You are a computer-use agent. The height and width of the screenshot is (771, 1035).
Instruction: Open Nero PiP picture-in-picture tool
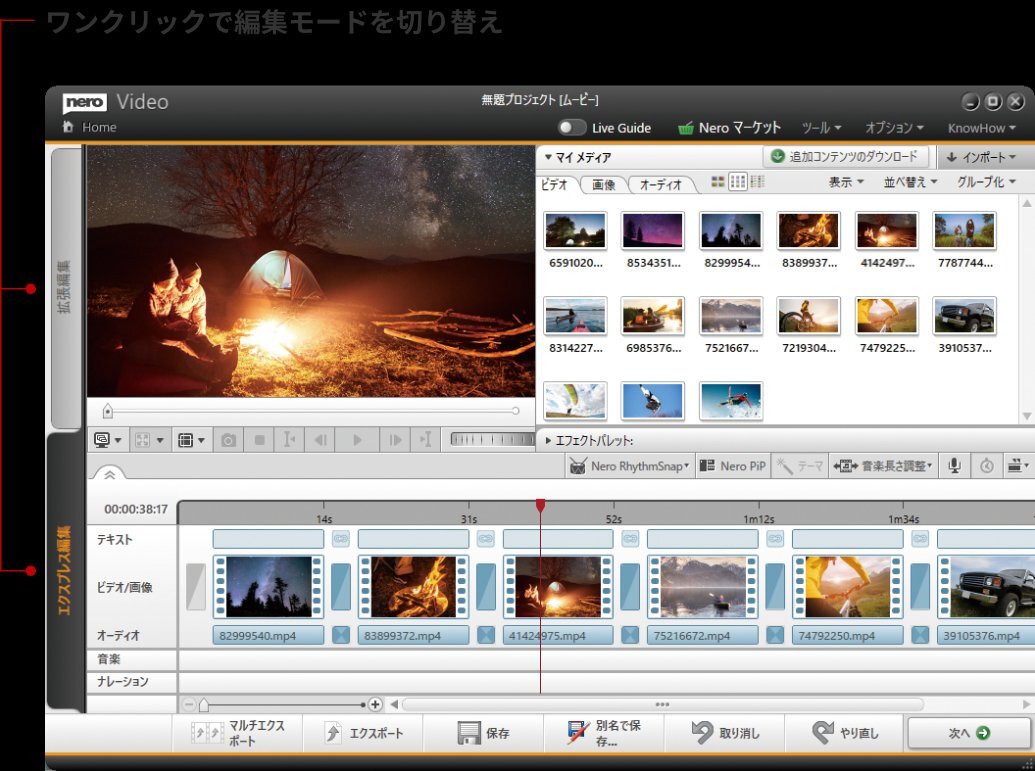pyautogui.click(x=733, y=466)
